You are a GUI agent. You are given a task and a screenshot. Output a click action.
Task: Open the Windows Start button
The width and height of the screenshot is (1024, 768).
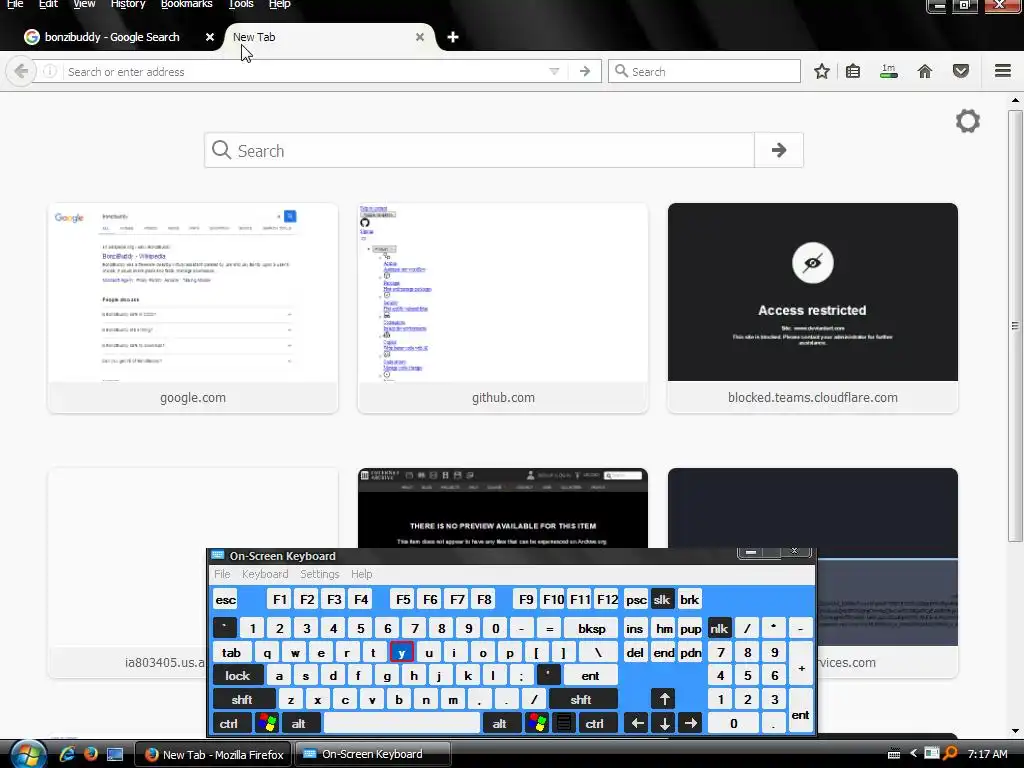coord(27,754)
